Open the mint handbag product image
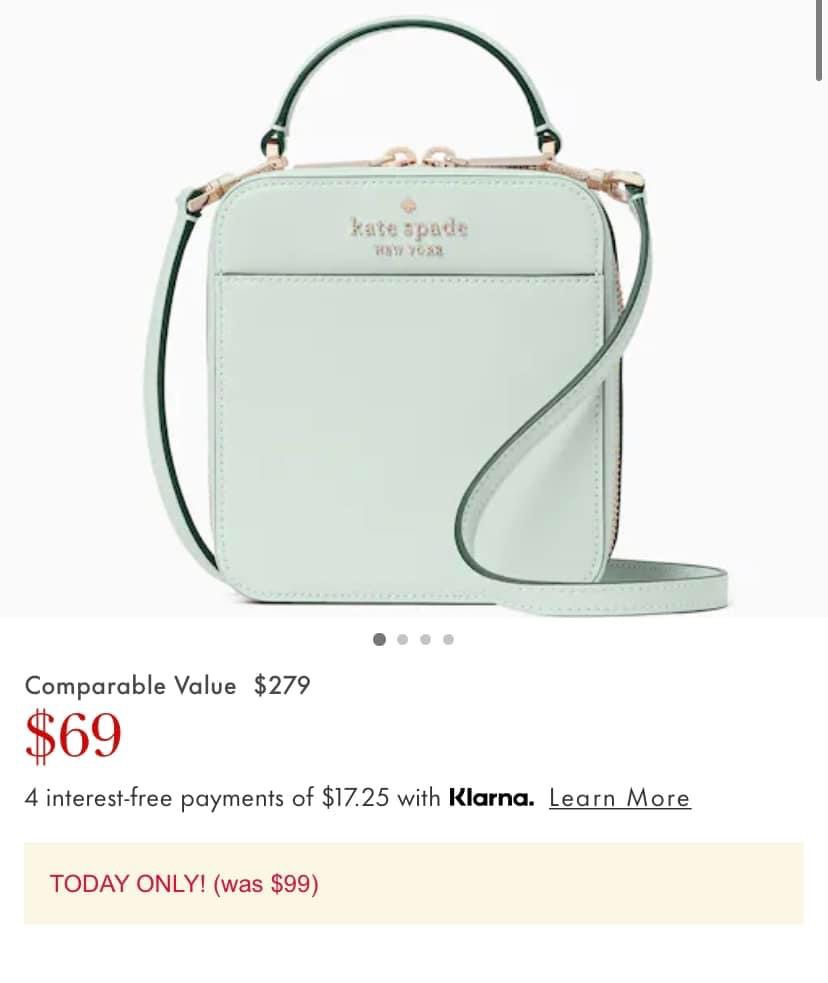The height and width of the screenshot is (983, 828). click(x=414, y=308)
